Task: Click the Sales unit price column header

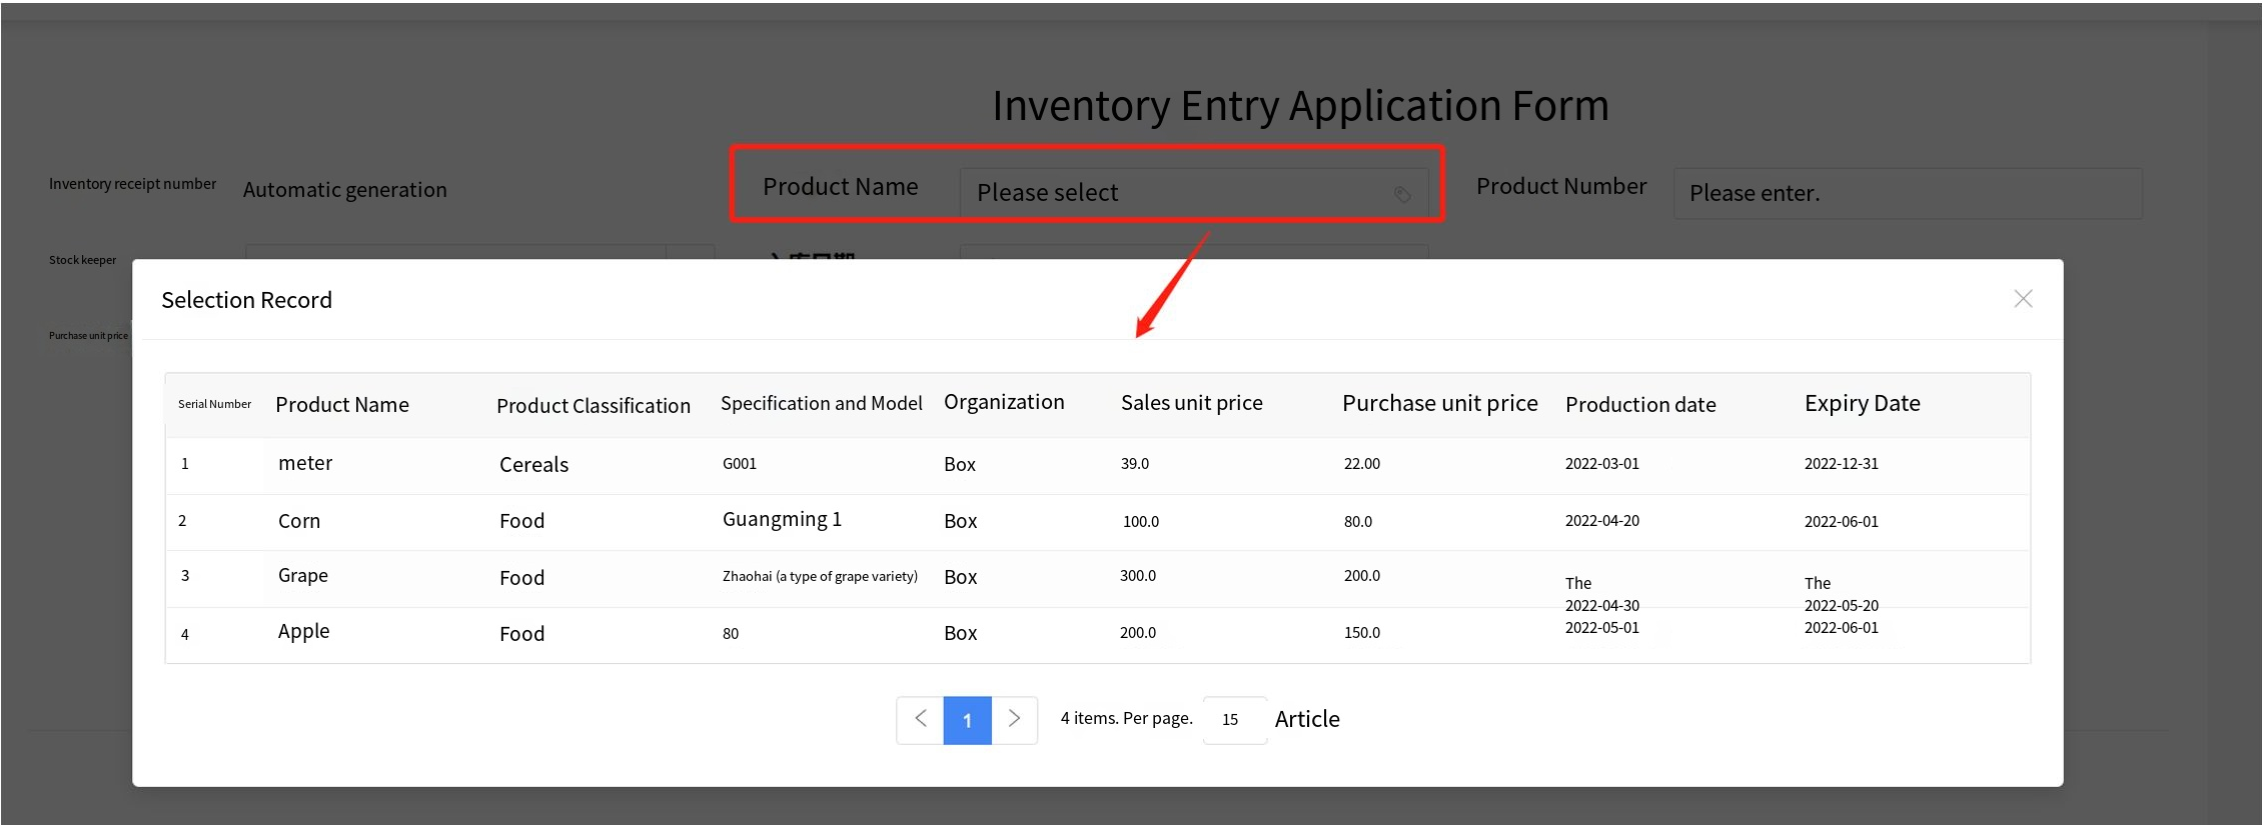Action: [1191, 403]
